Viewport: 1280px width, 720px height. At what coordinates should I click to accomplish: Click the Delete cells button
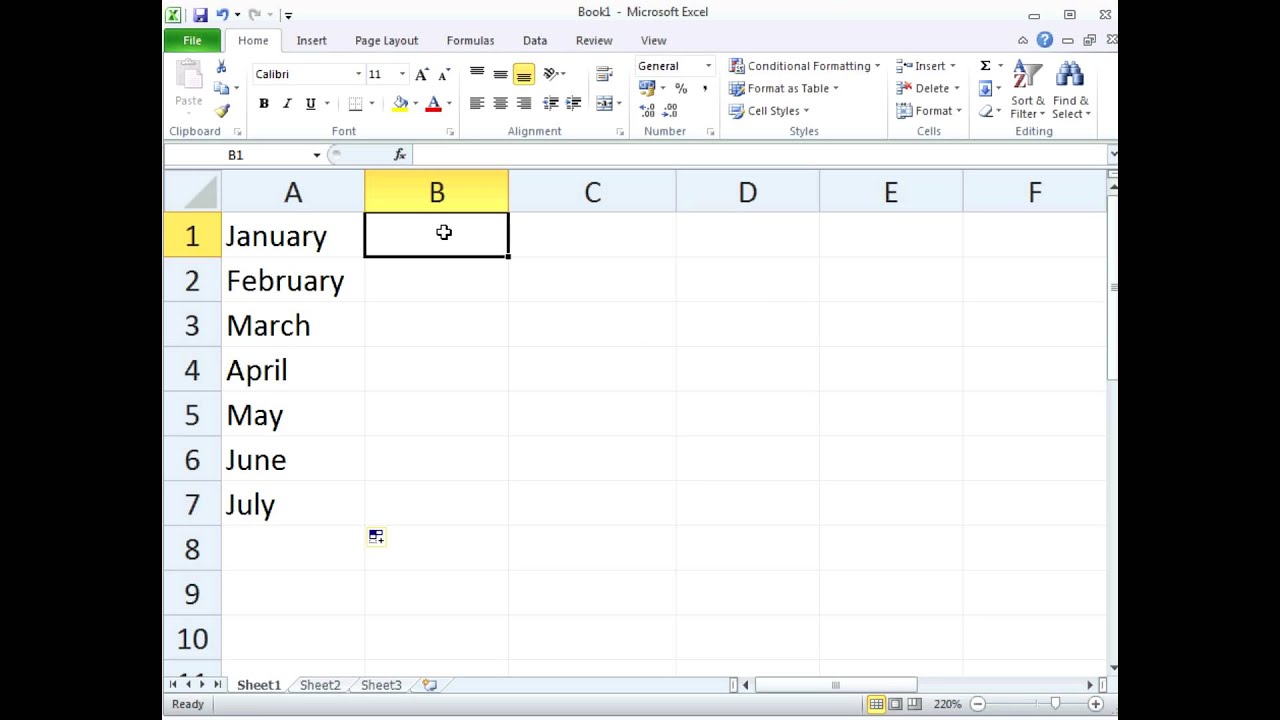pos(929,88)
